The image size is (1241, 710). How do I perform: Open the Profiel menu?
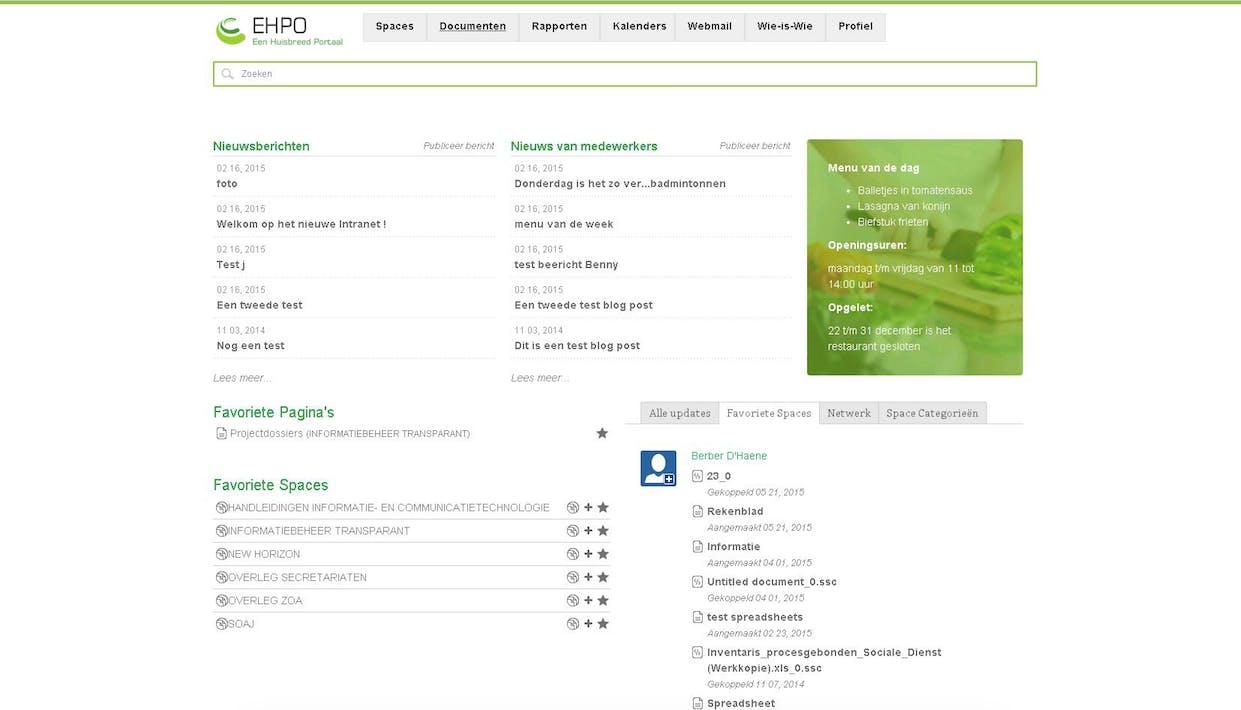point(856,27)
